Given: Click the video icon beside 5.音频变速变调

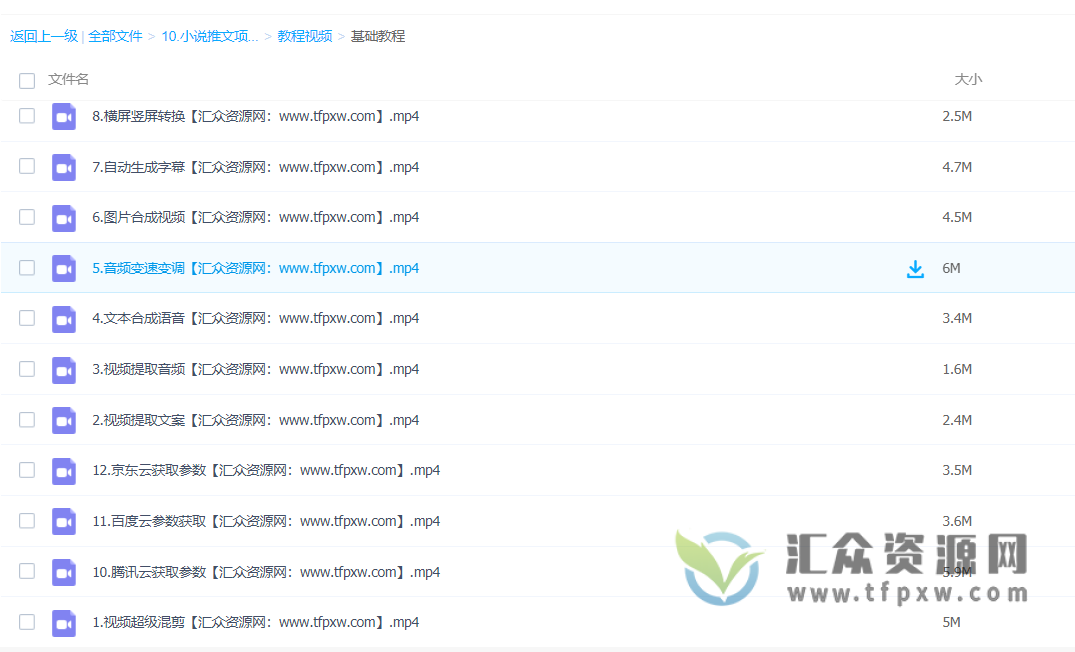Looking at the screenshot, I should click(x=63, y=268).
